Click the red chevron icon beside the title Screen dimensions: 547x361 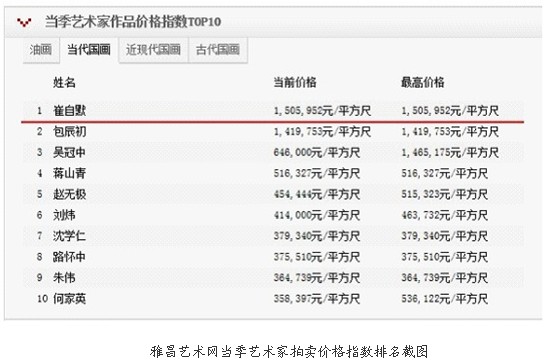[x=24, y=23]
